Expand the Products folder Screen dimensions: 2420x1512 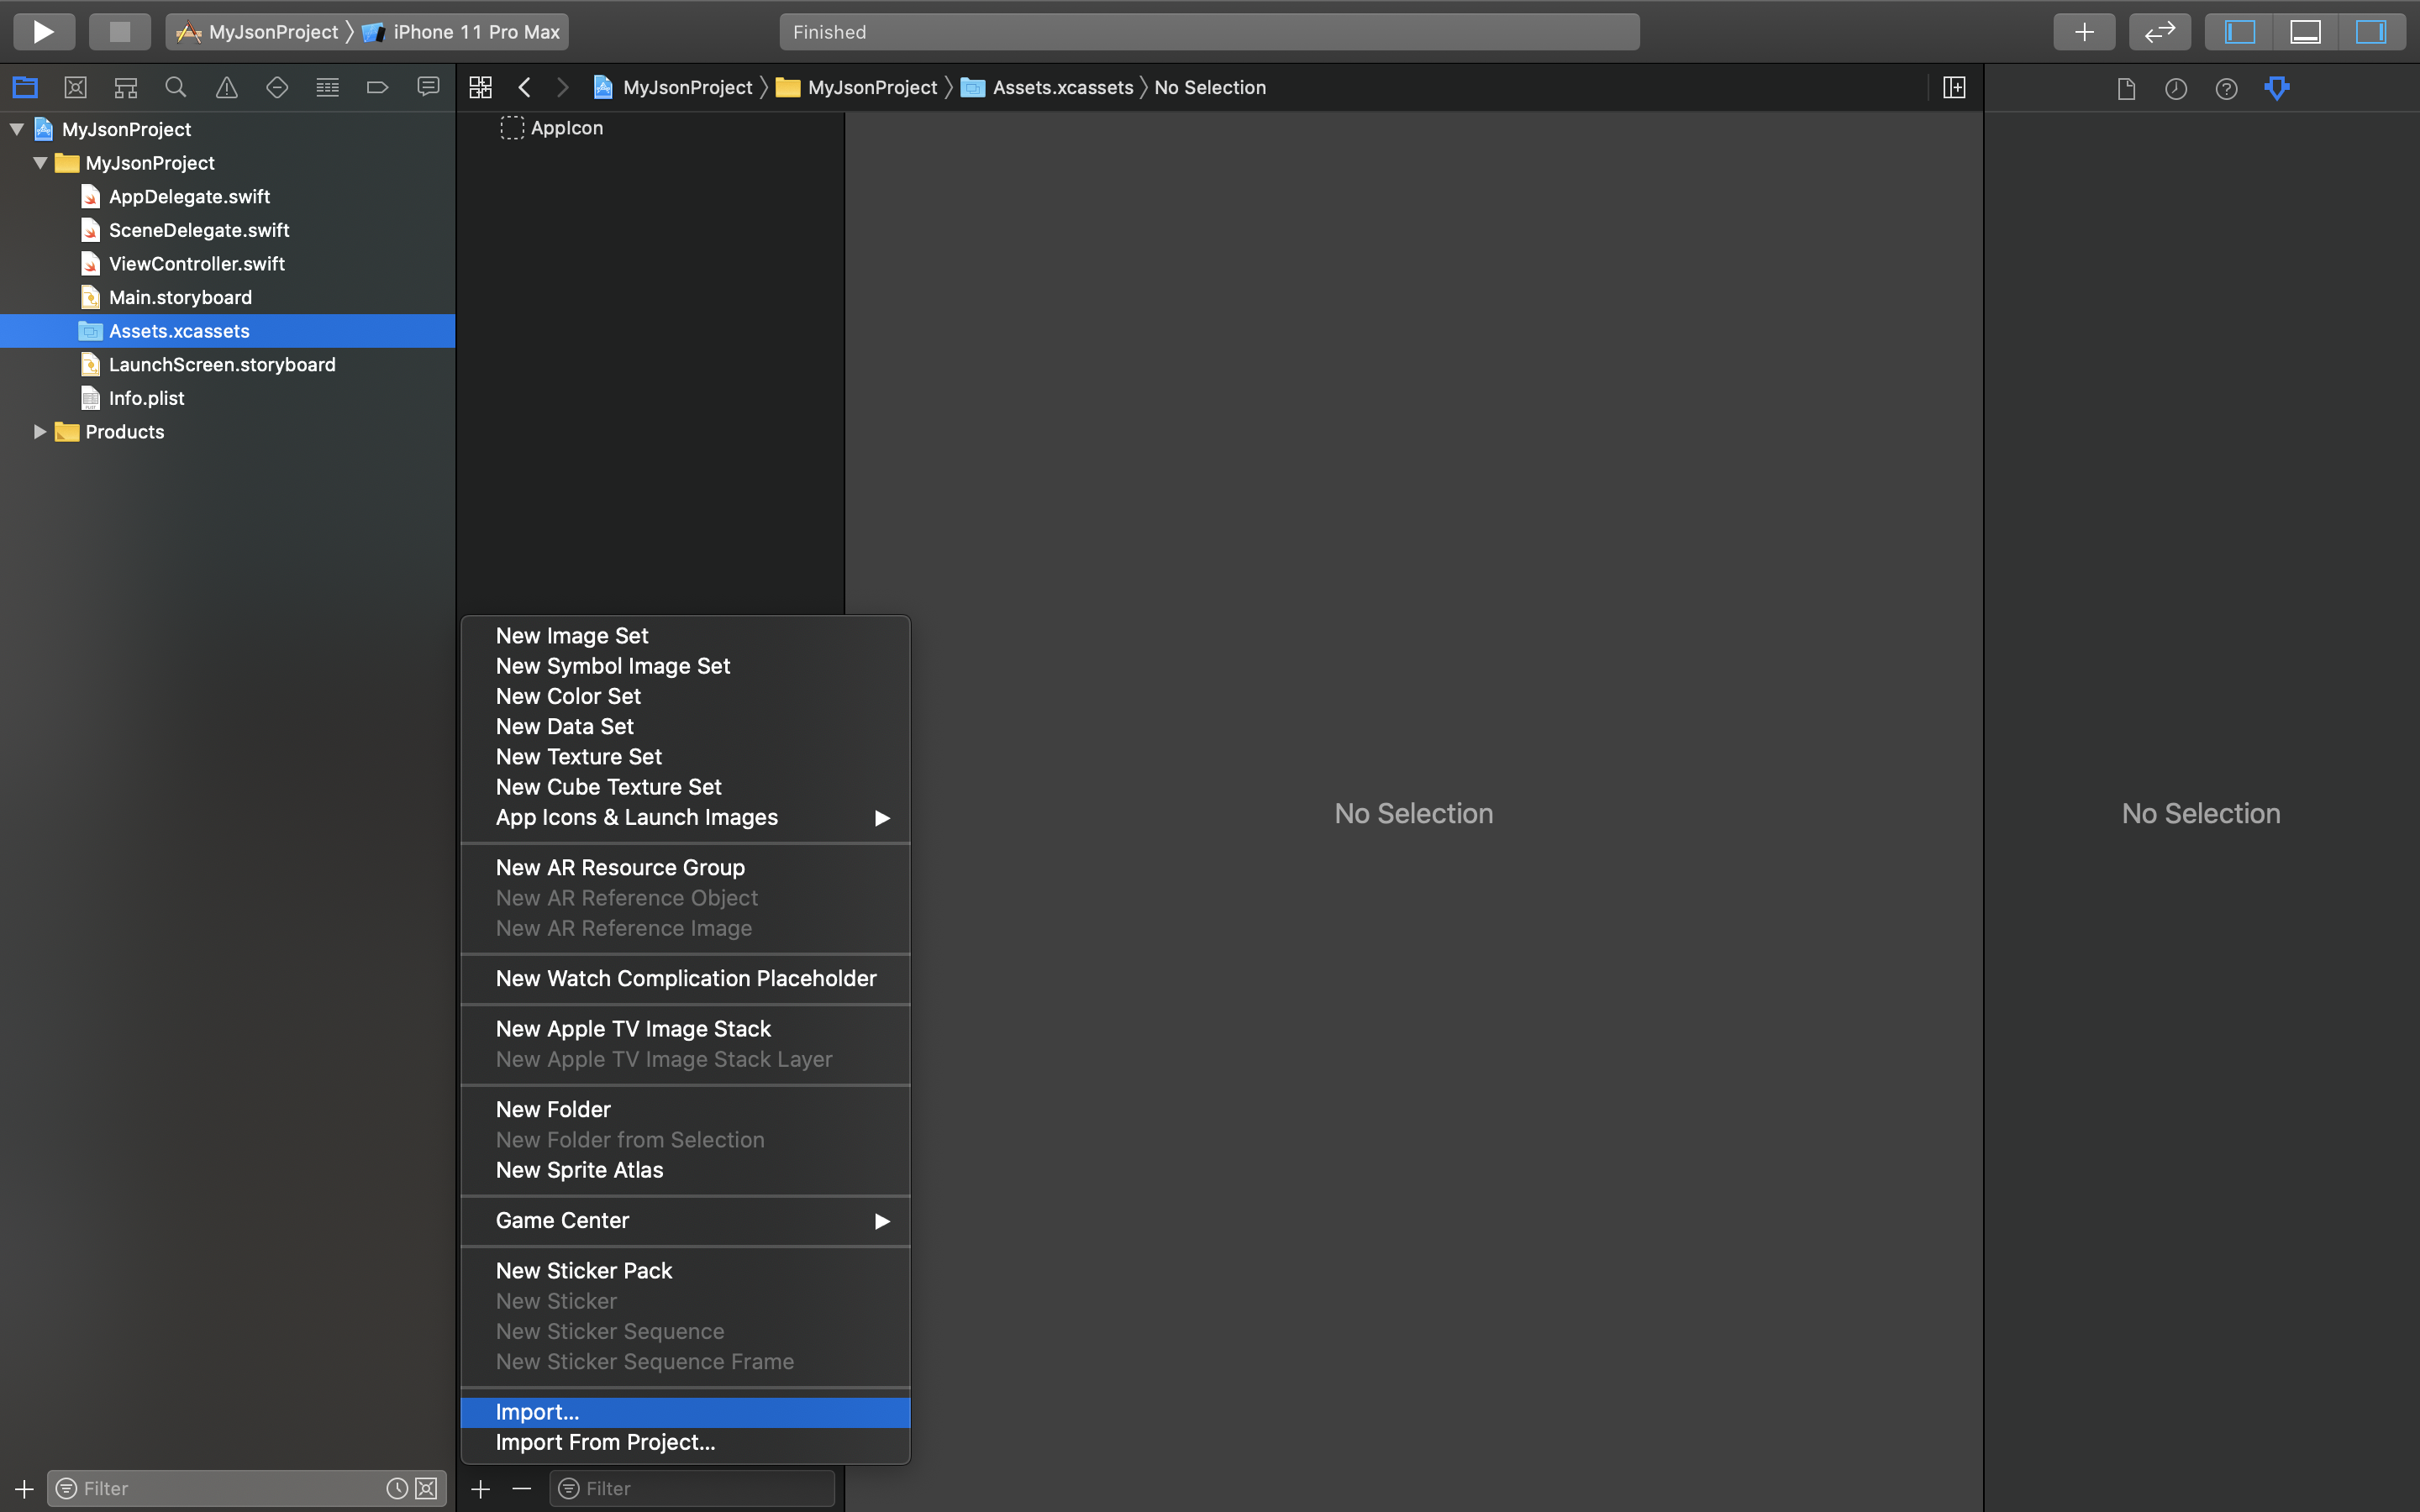[40, 432]
